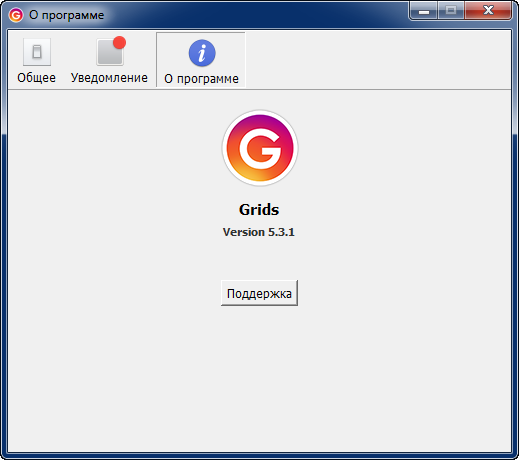Viewport: 519px width, 460px height.
Task: Close the О программе window
Action: point(488,11)
